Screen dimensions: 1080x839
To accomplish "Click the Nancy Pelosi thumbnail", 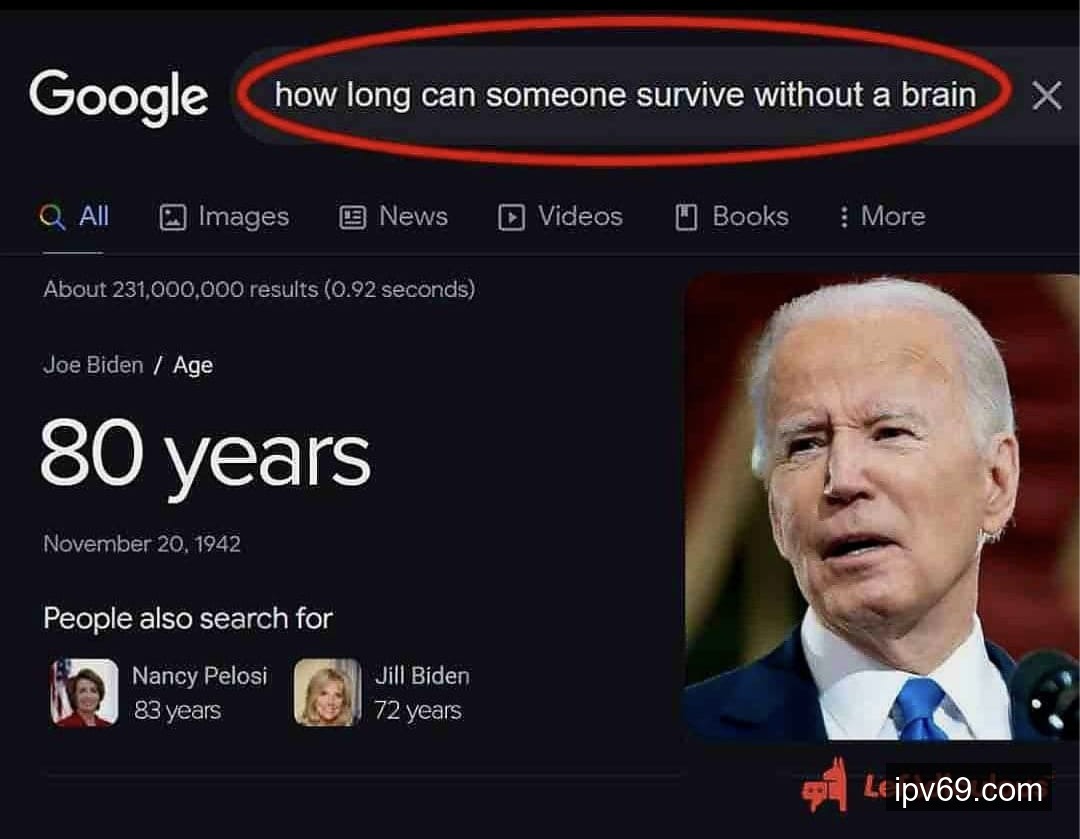I will [84, 692].
